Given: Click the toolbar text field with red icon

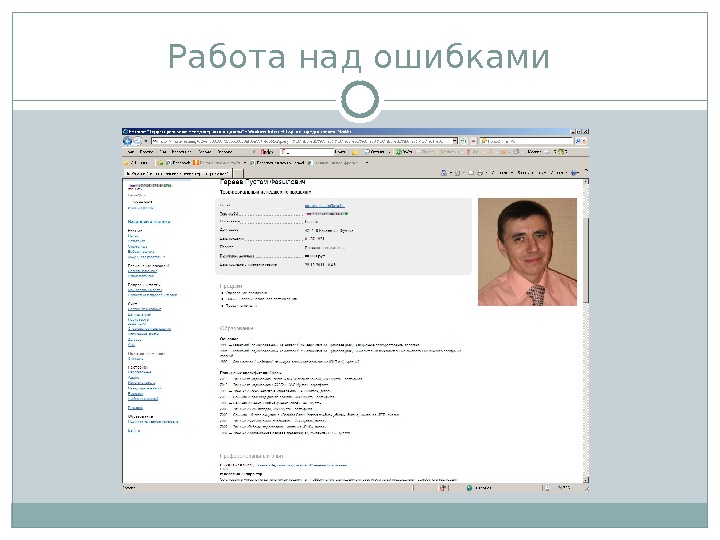Looking at the screenshot, I should pos(307,152).
